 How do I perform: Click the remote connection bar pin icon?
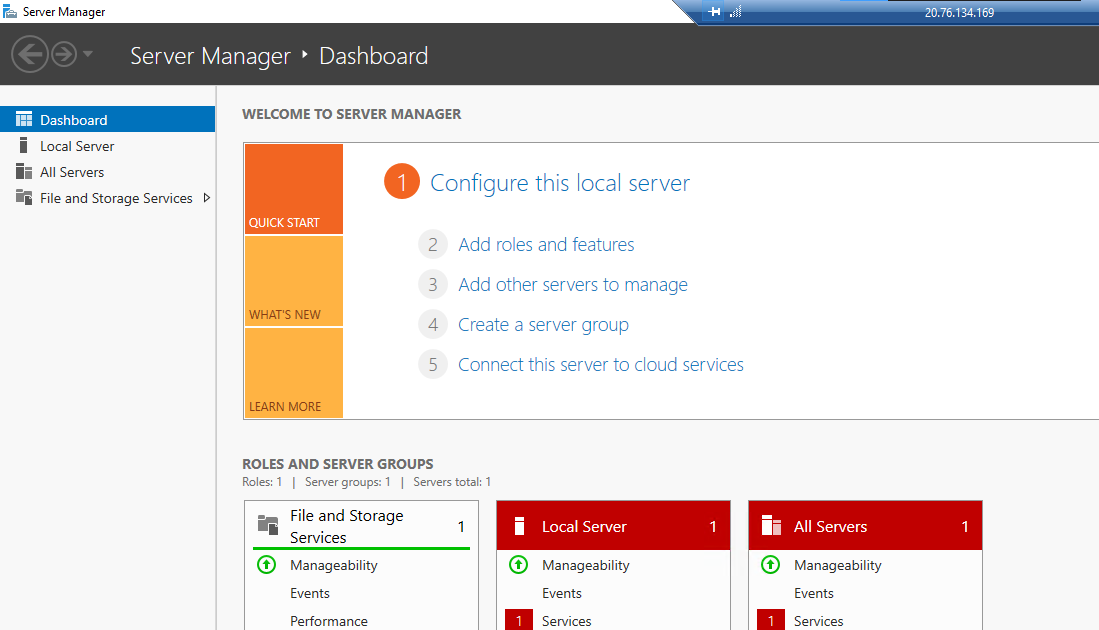[714, 11]
